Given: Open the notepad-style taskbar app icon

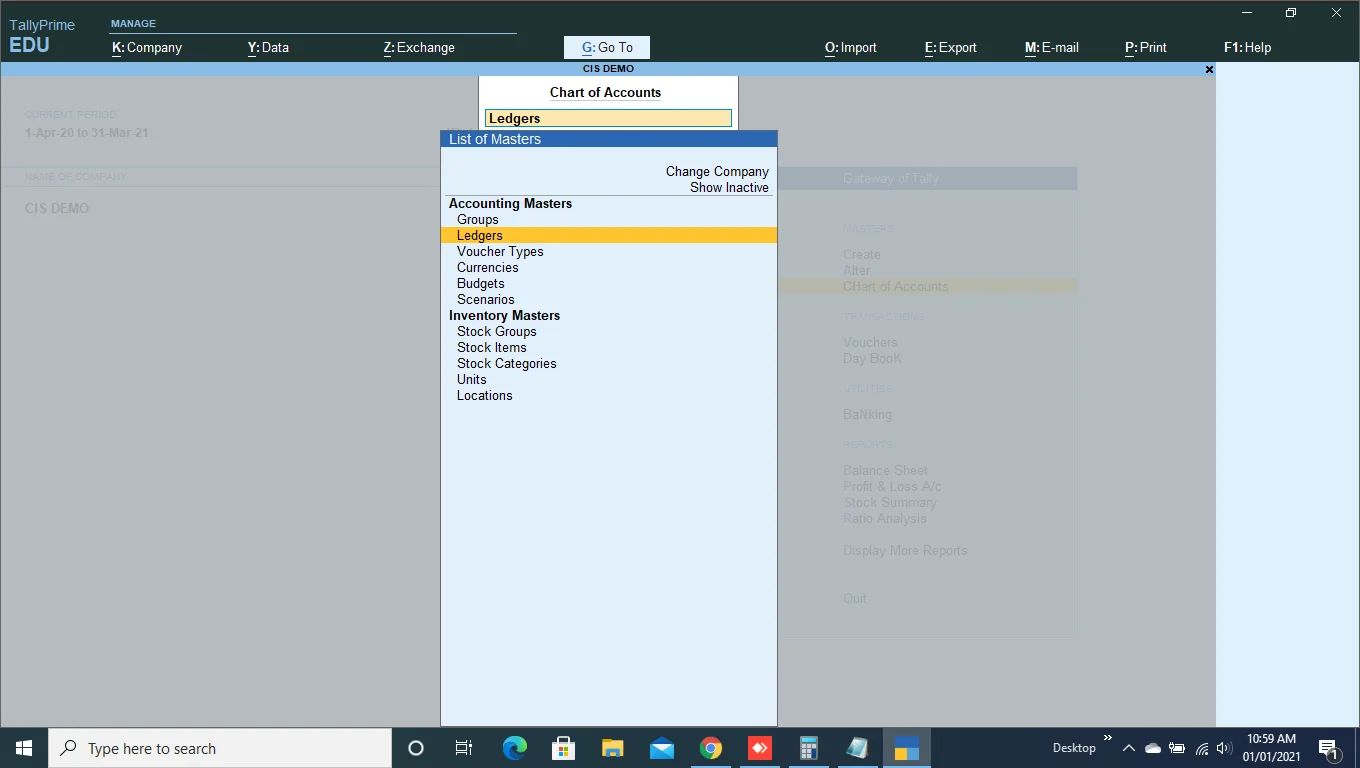Looking at the screenshot, I should [x=857, y=748].
